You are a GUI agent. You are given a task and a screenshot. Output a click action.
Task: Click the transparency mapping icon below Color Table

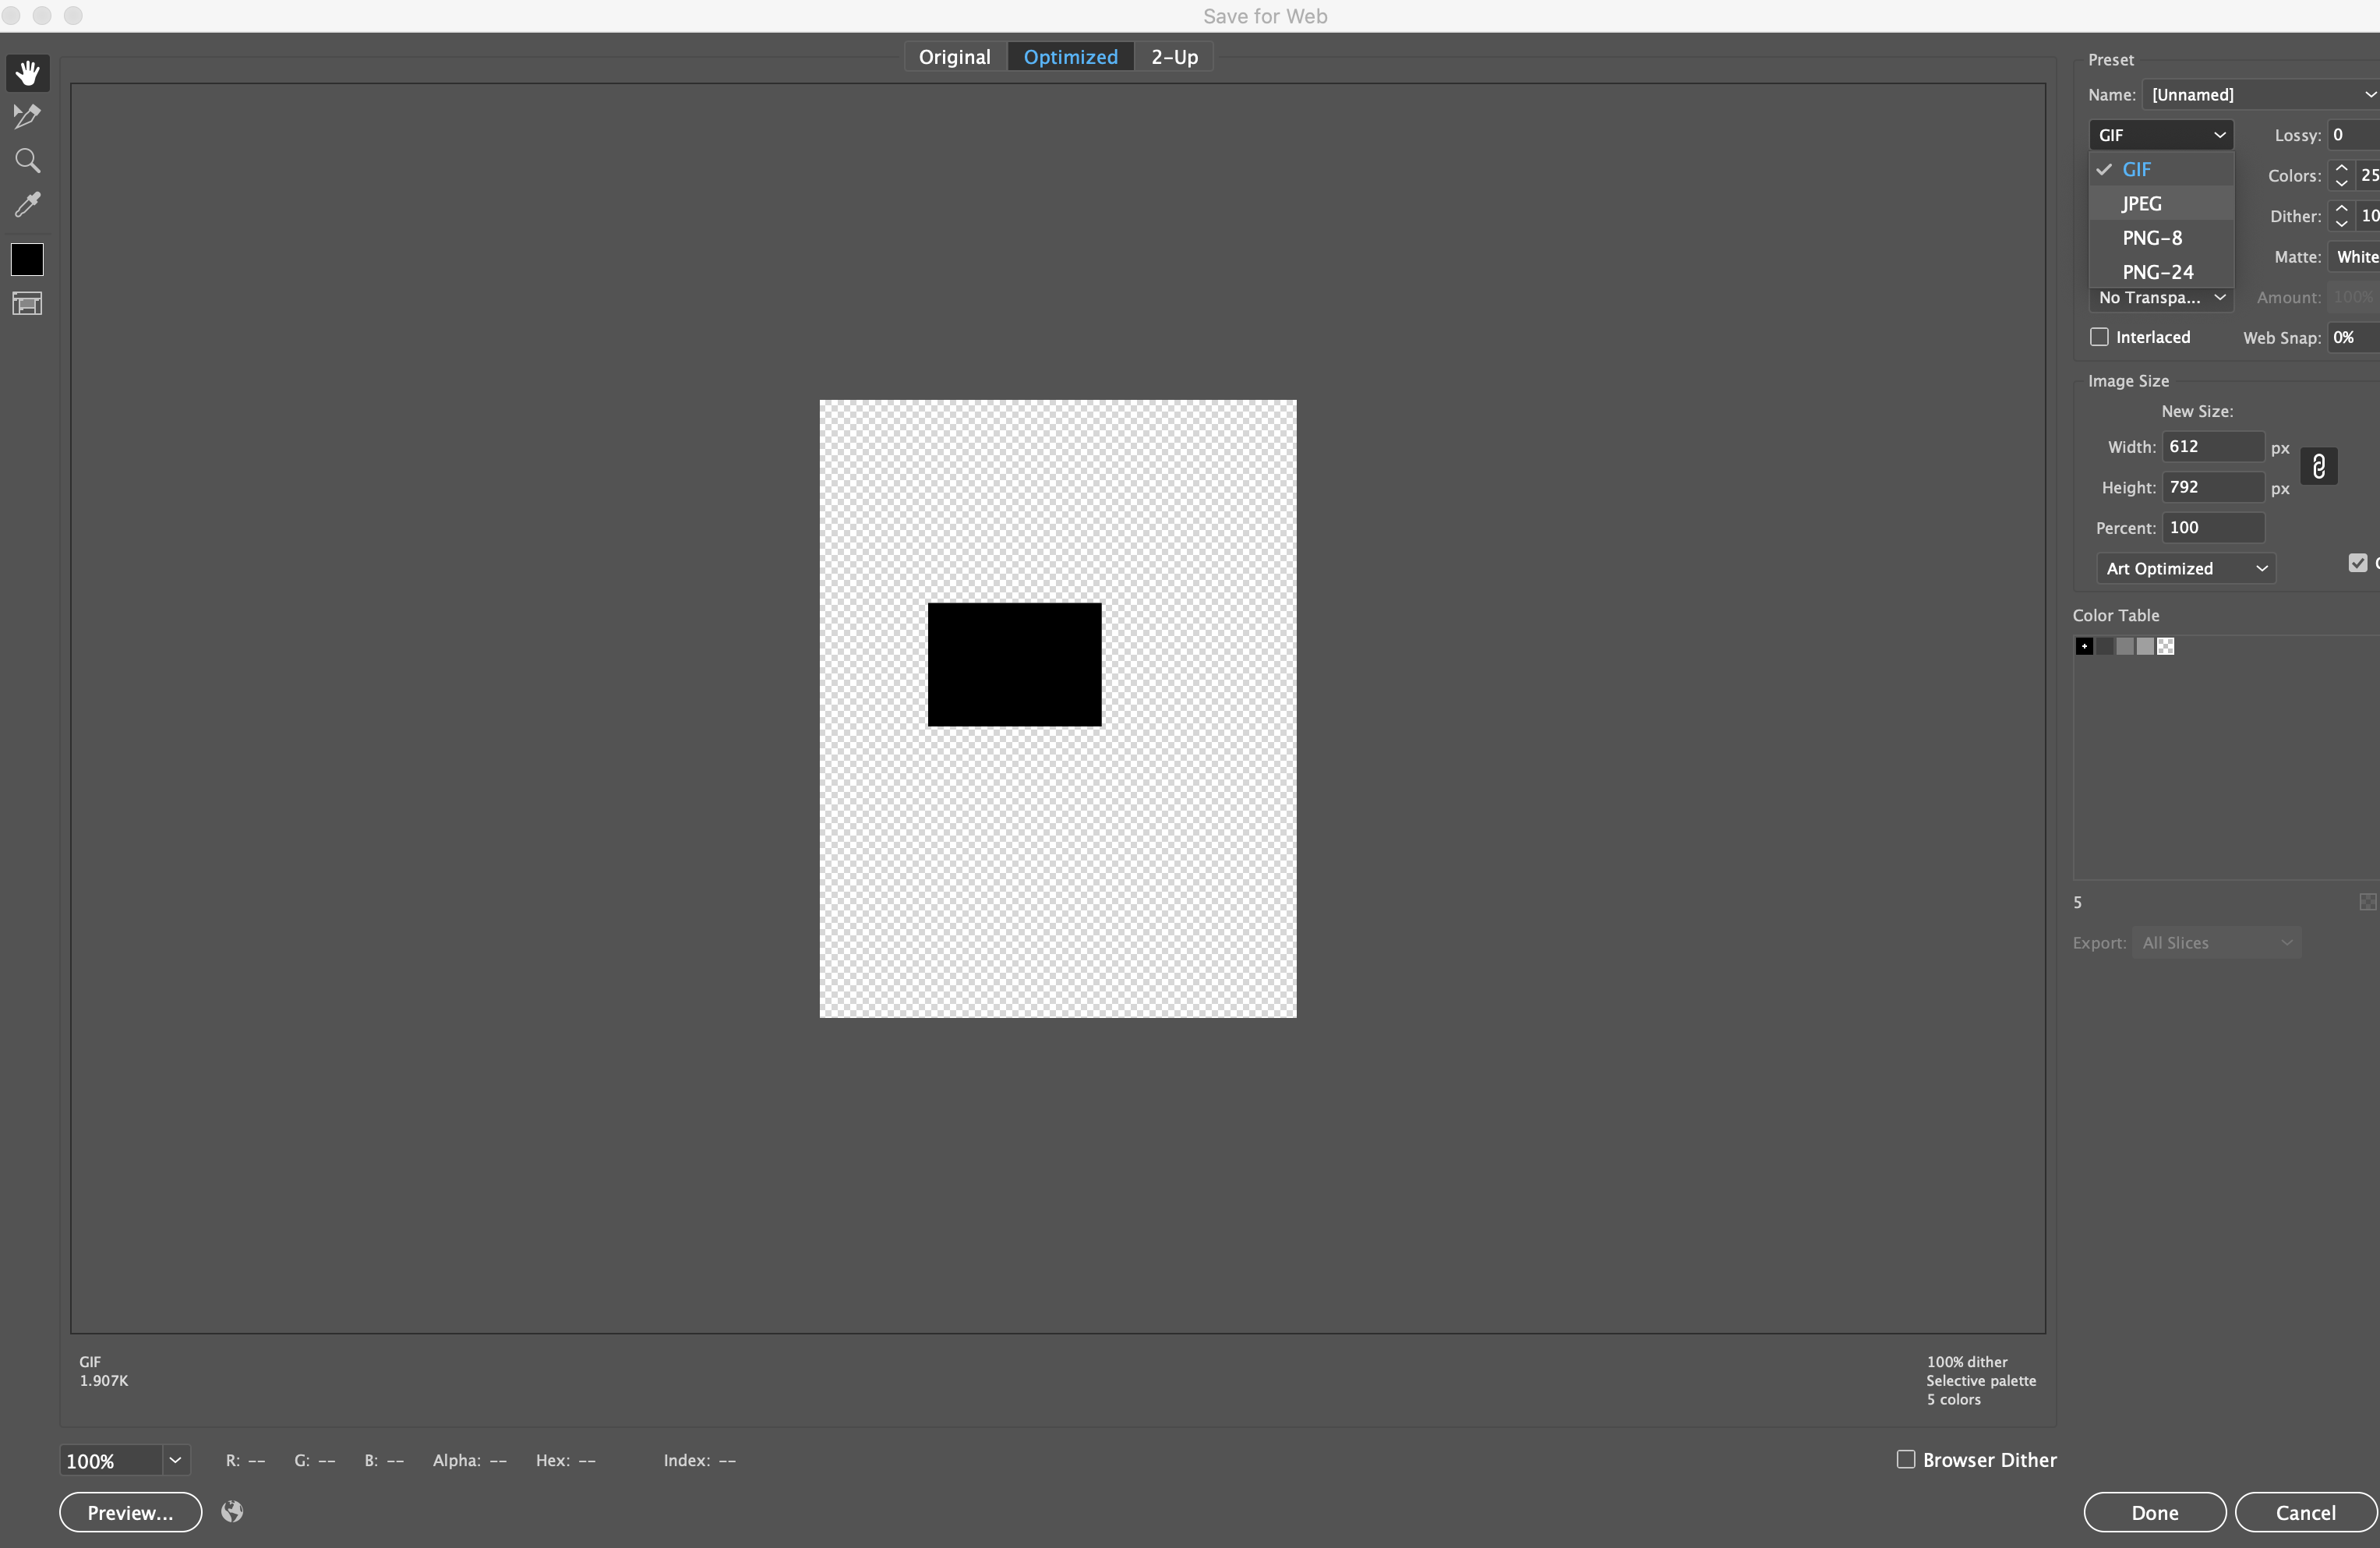tap(2367, 901)
